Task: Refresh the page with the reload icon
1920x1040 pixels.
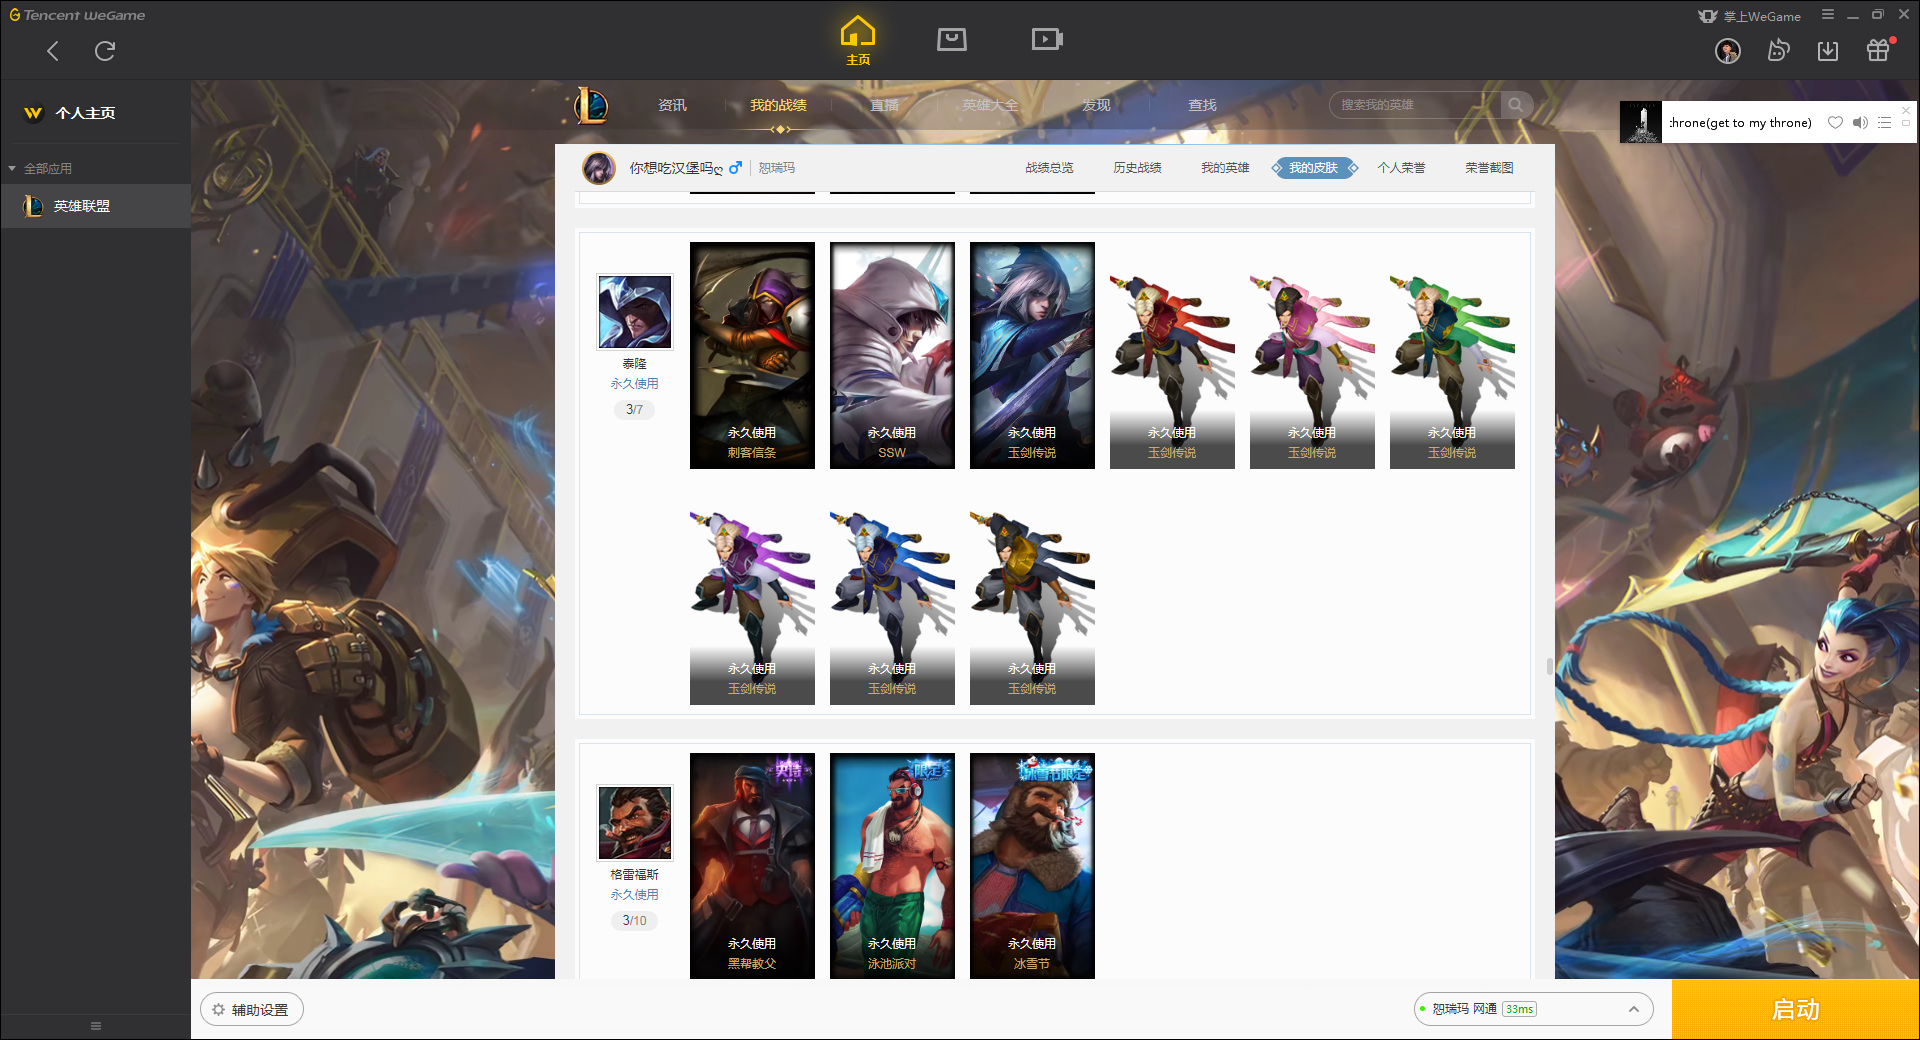Action: [x=105, y=51]
